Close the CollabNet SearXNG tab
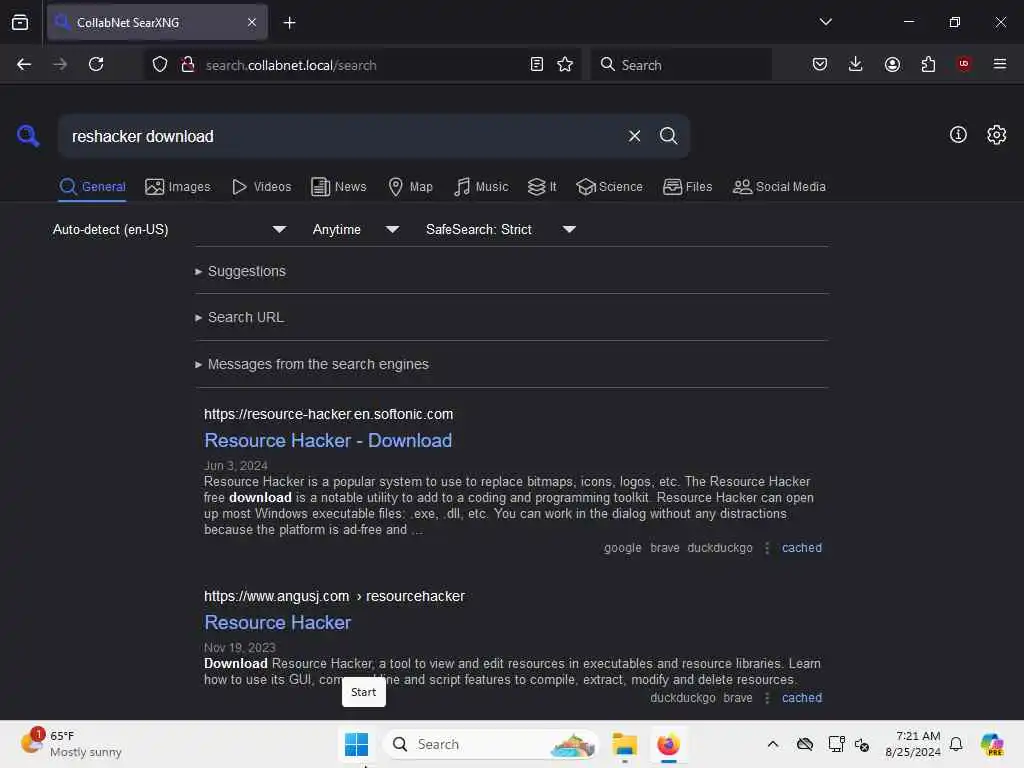Viewport: 1024px width, 768px height. [x=252, y=23]
